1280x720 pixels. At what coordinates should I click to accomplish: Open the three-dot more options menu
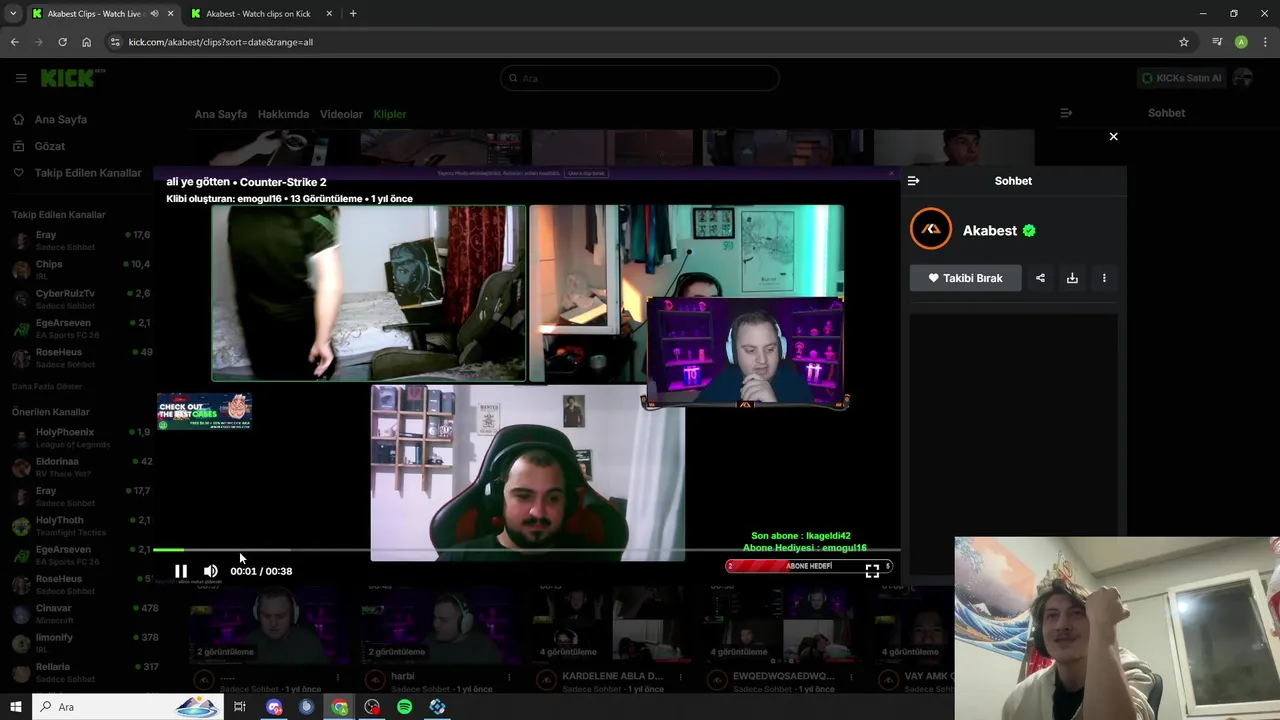pyautogui.click(x=1104, y=278)
